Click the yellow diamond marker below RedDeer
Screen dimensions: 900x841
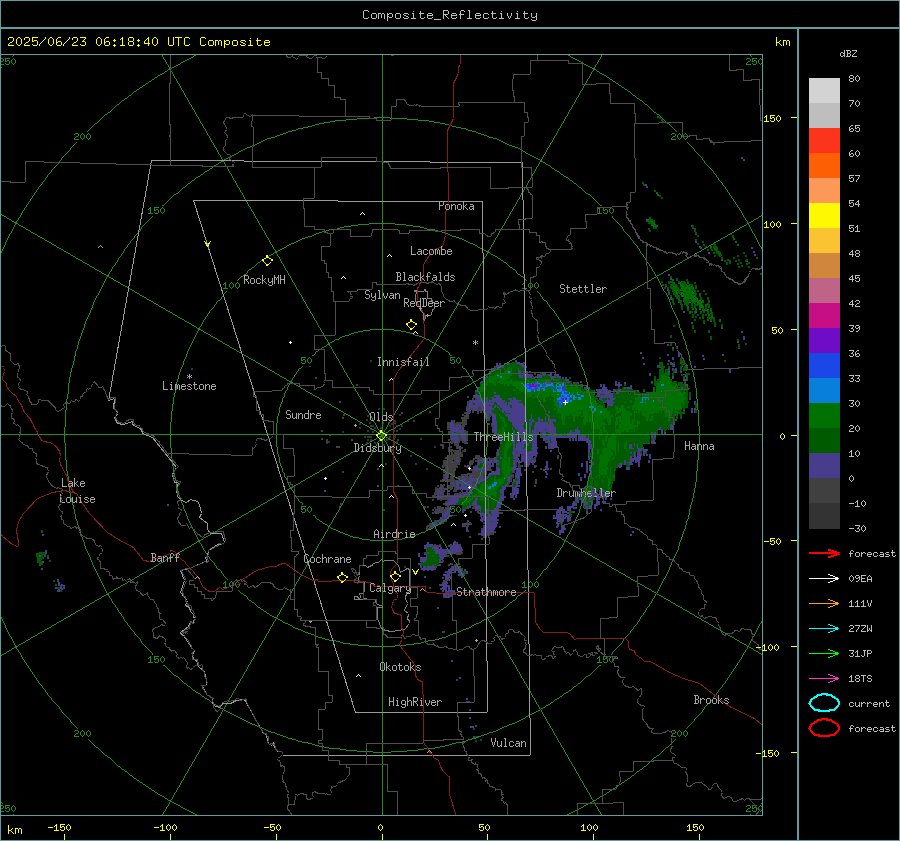coord(411,325)
